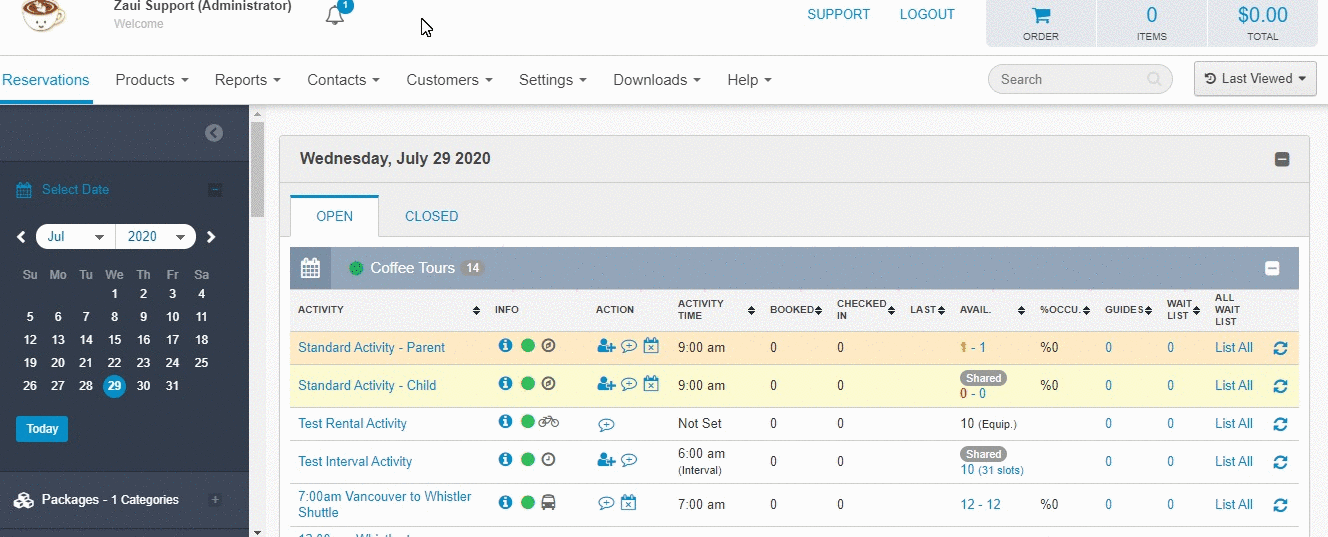Click the search magnifier icon
The image size is (1328, 537).
click(x=1154, y=79)
